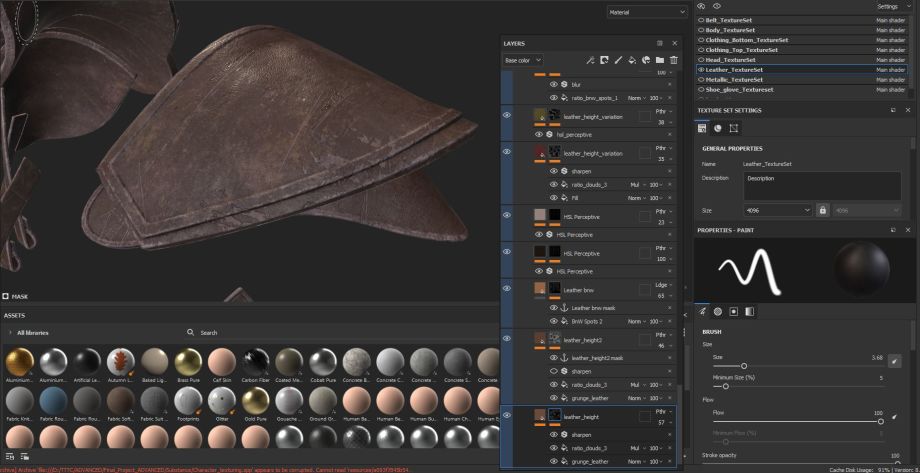Open the Base color channel dropdown
Viewport: 920px width, 473px height.
click(523, 60)
